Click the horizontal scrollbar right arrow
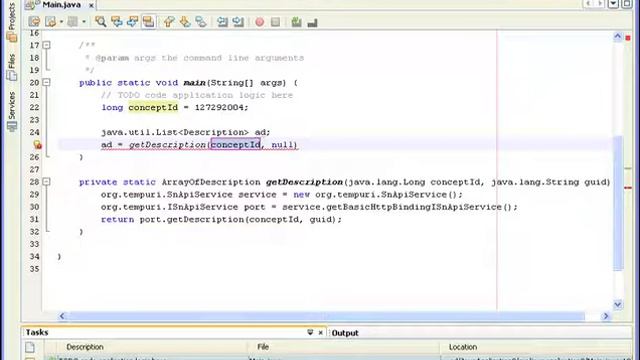 pos(606,316)
